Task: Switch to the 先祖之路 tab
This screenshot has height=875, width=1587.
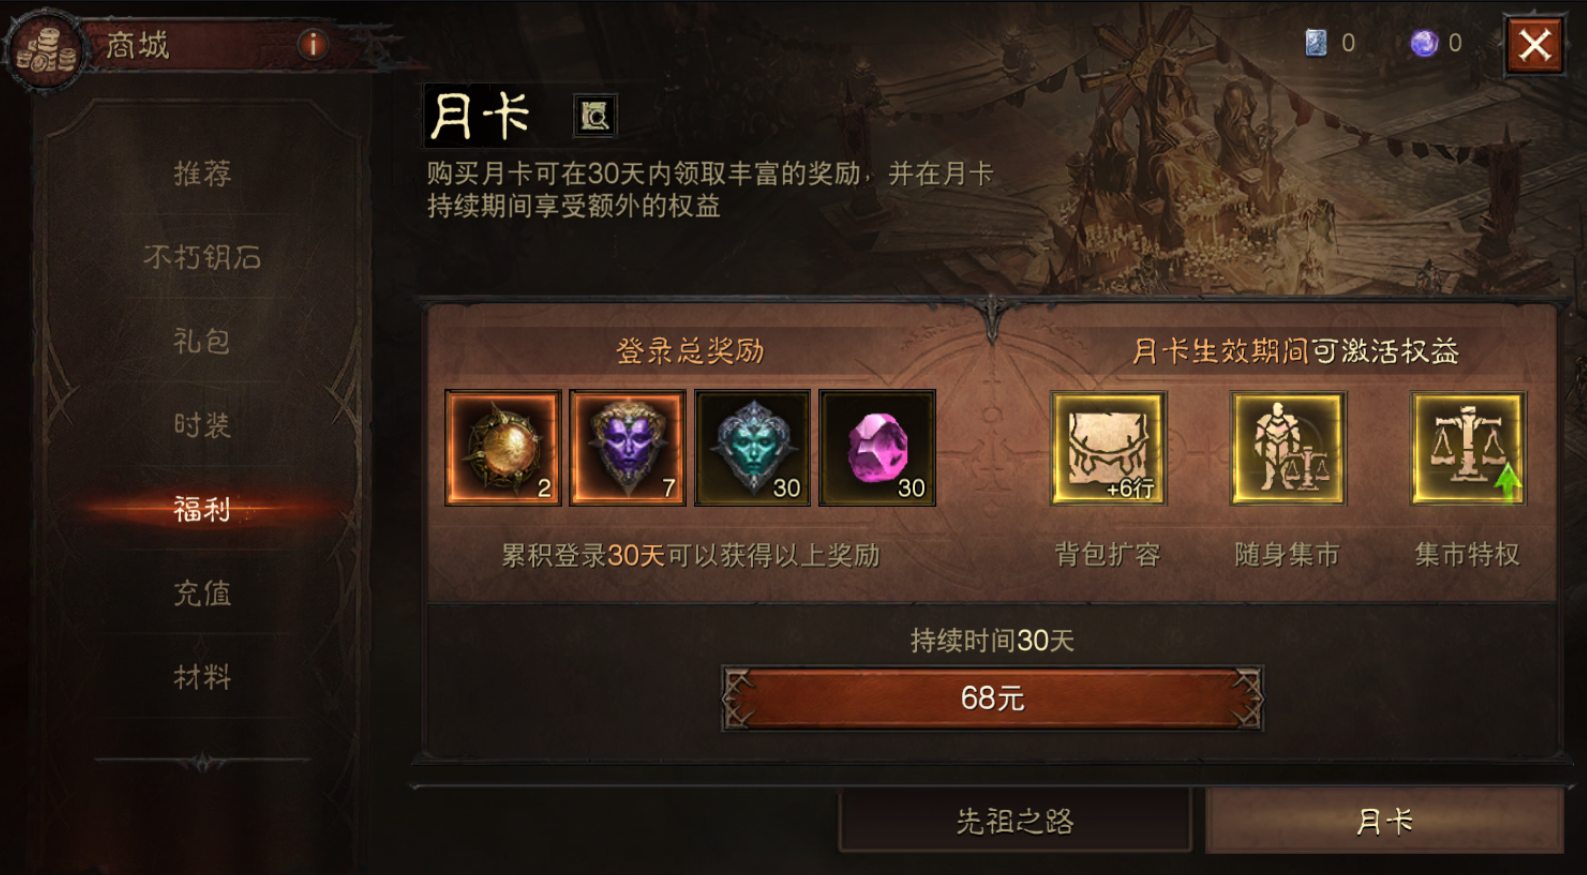Action: pos(1015,821)
